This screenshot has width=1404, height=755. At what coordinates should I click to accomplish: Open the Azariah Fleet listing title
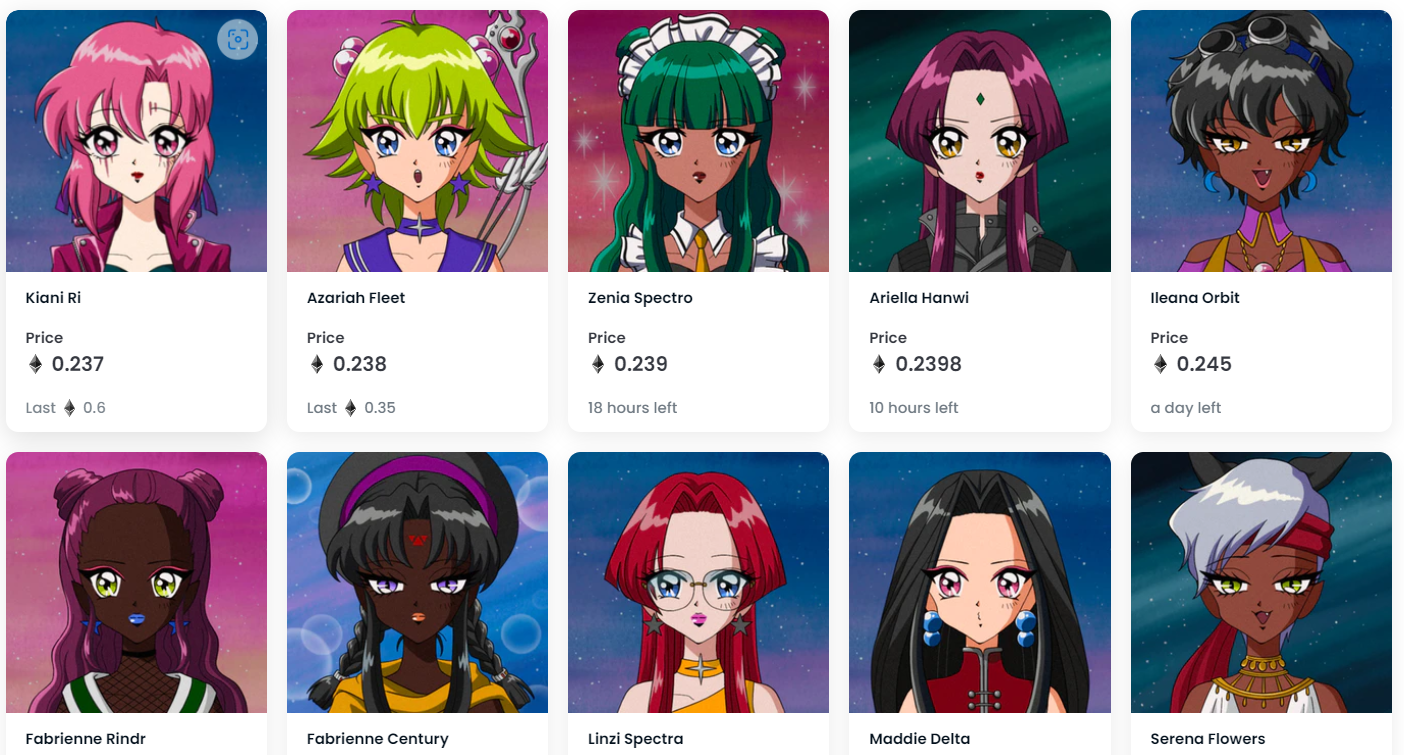(x=356, y=298)
